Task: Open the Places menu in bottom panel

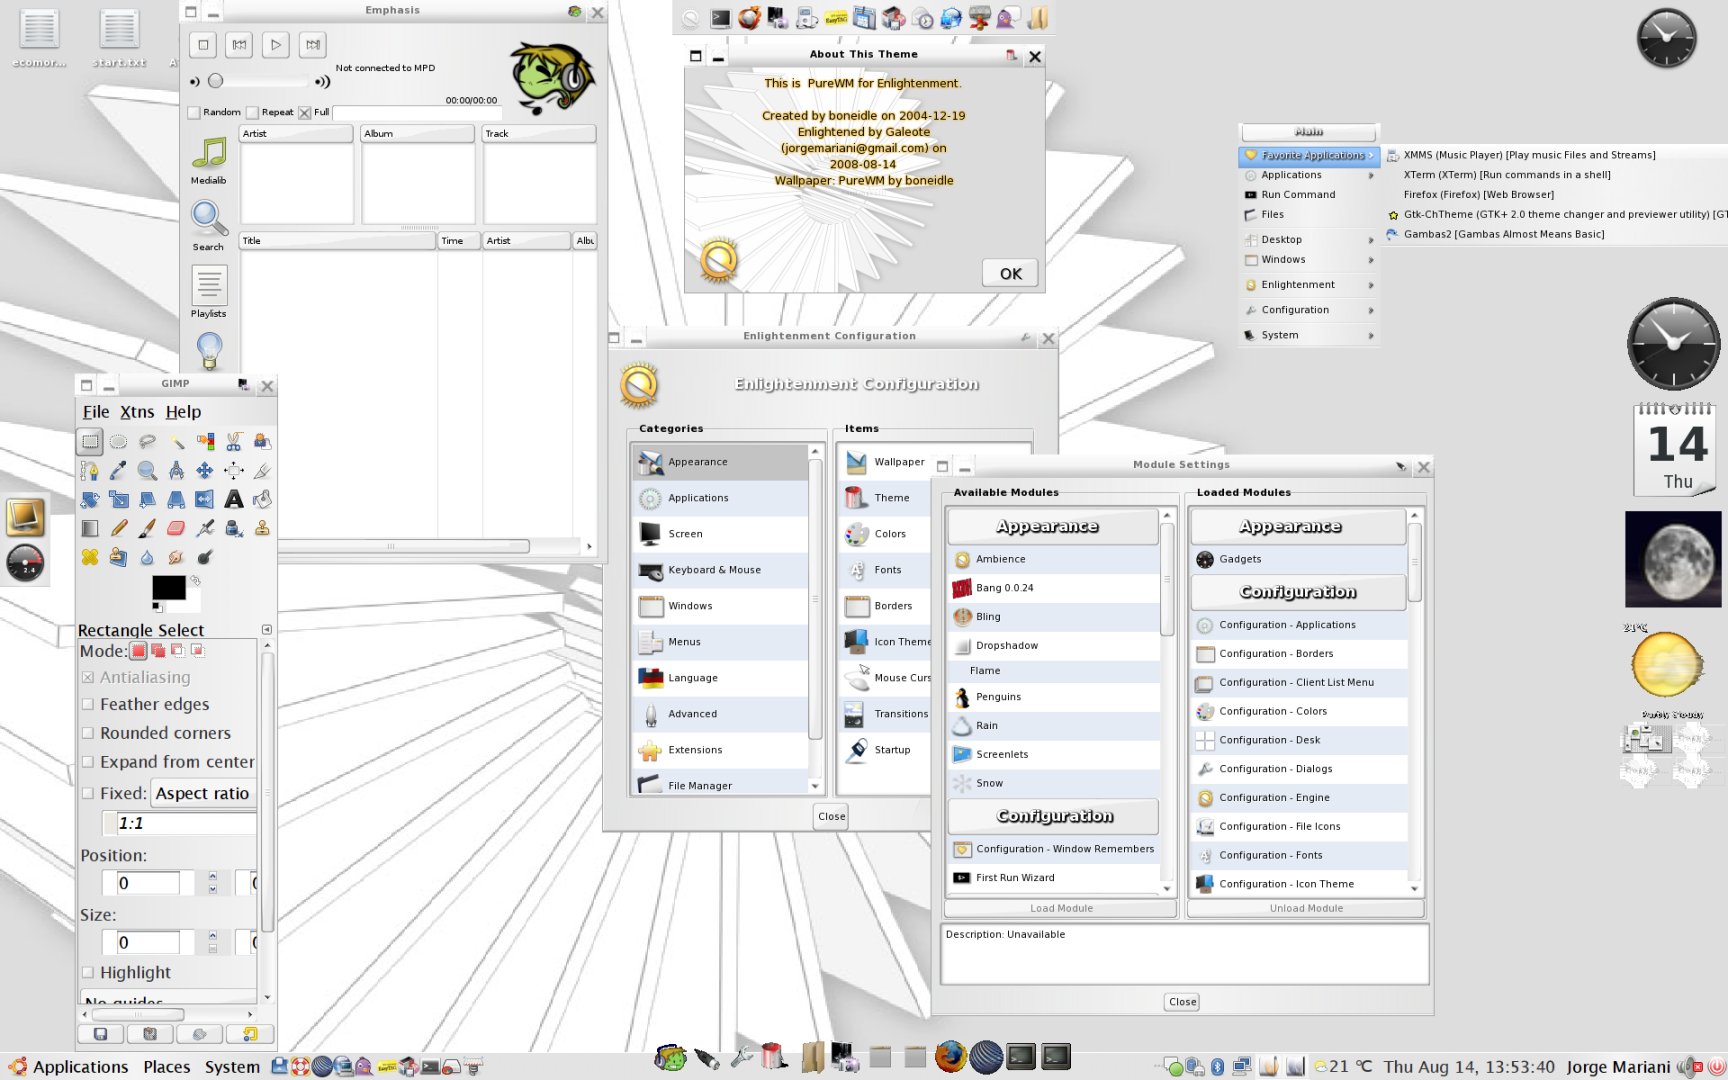Action: click(x=166, y=1067)
